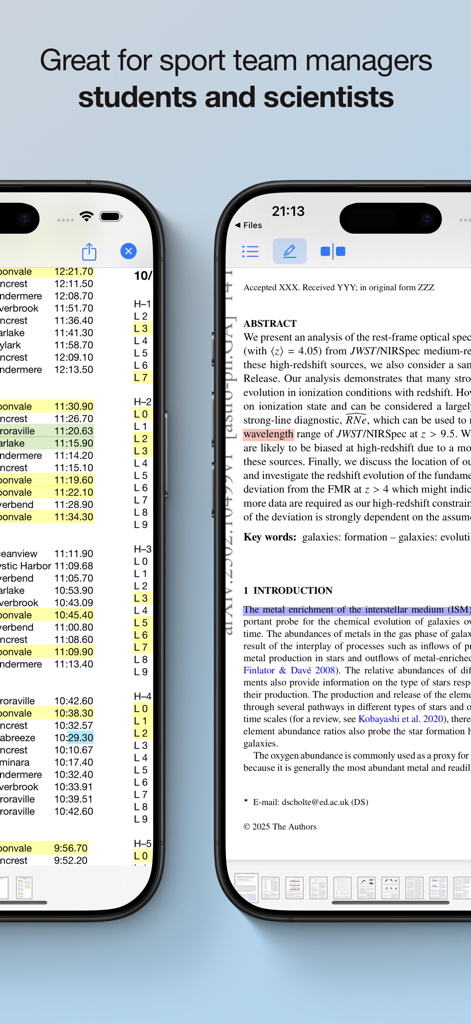
Task: Tap the "Accepted XXX. Received YYY" line
Action: coord(338,287)
